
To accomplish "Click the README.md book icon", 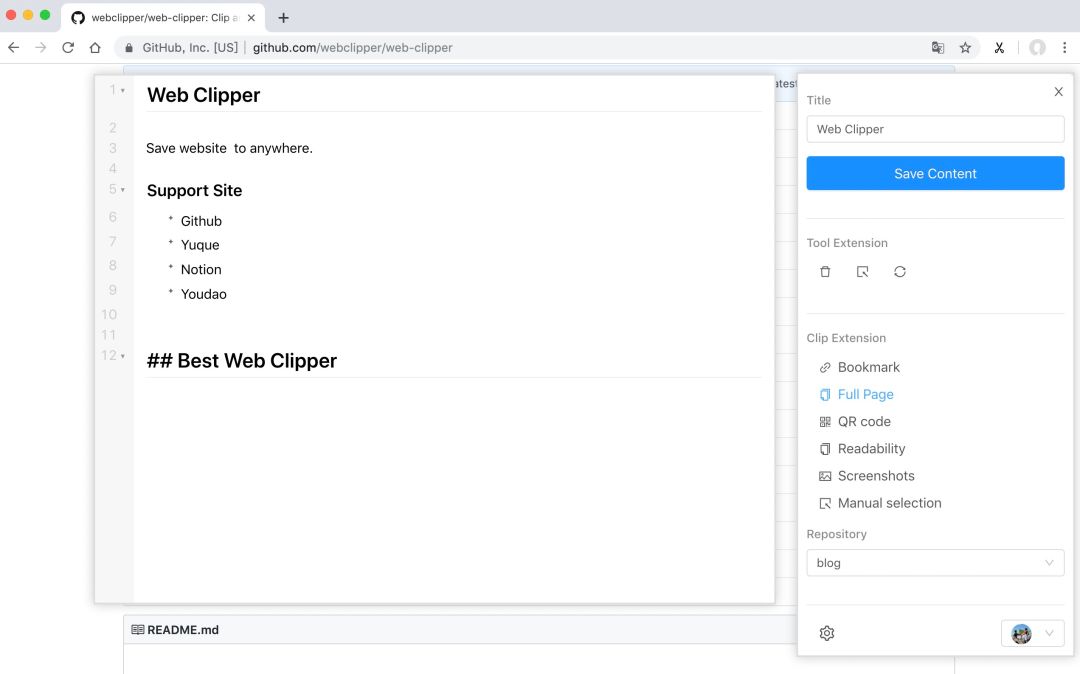I will point(138,630).
